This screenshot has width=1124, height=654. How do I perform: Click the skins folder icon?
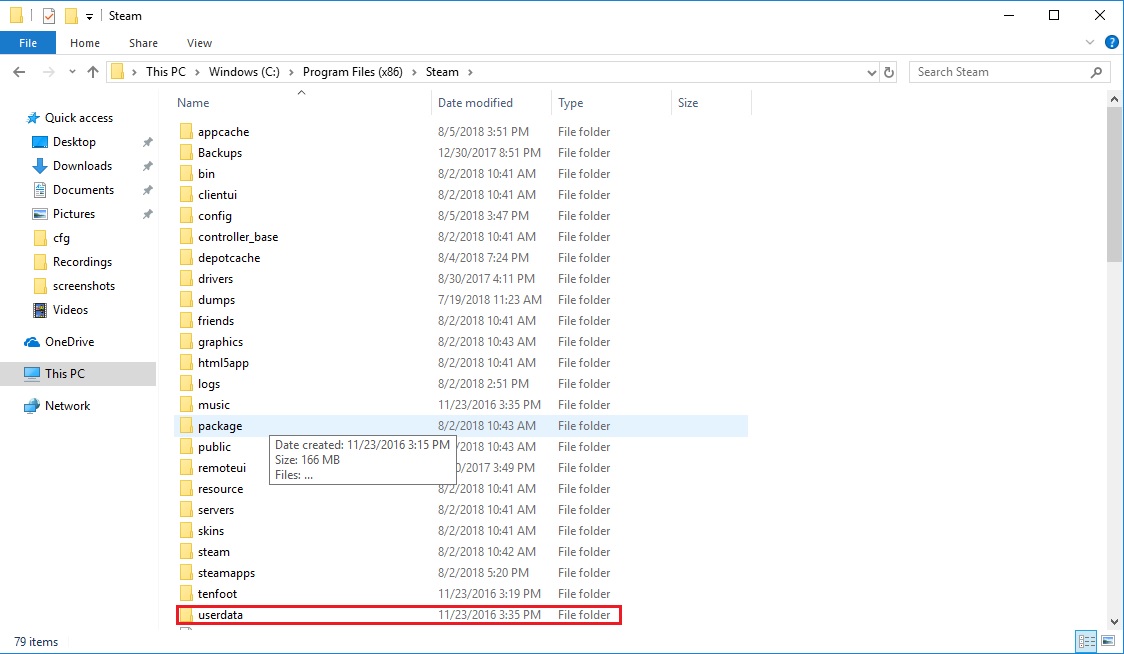click(x=186, y=531)
